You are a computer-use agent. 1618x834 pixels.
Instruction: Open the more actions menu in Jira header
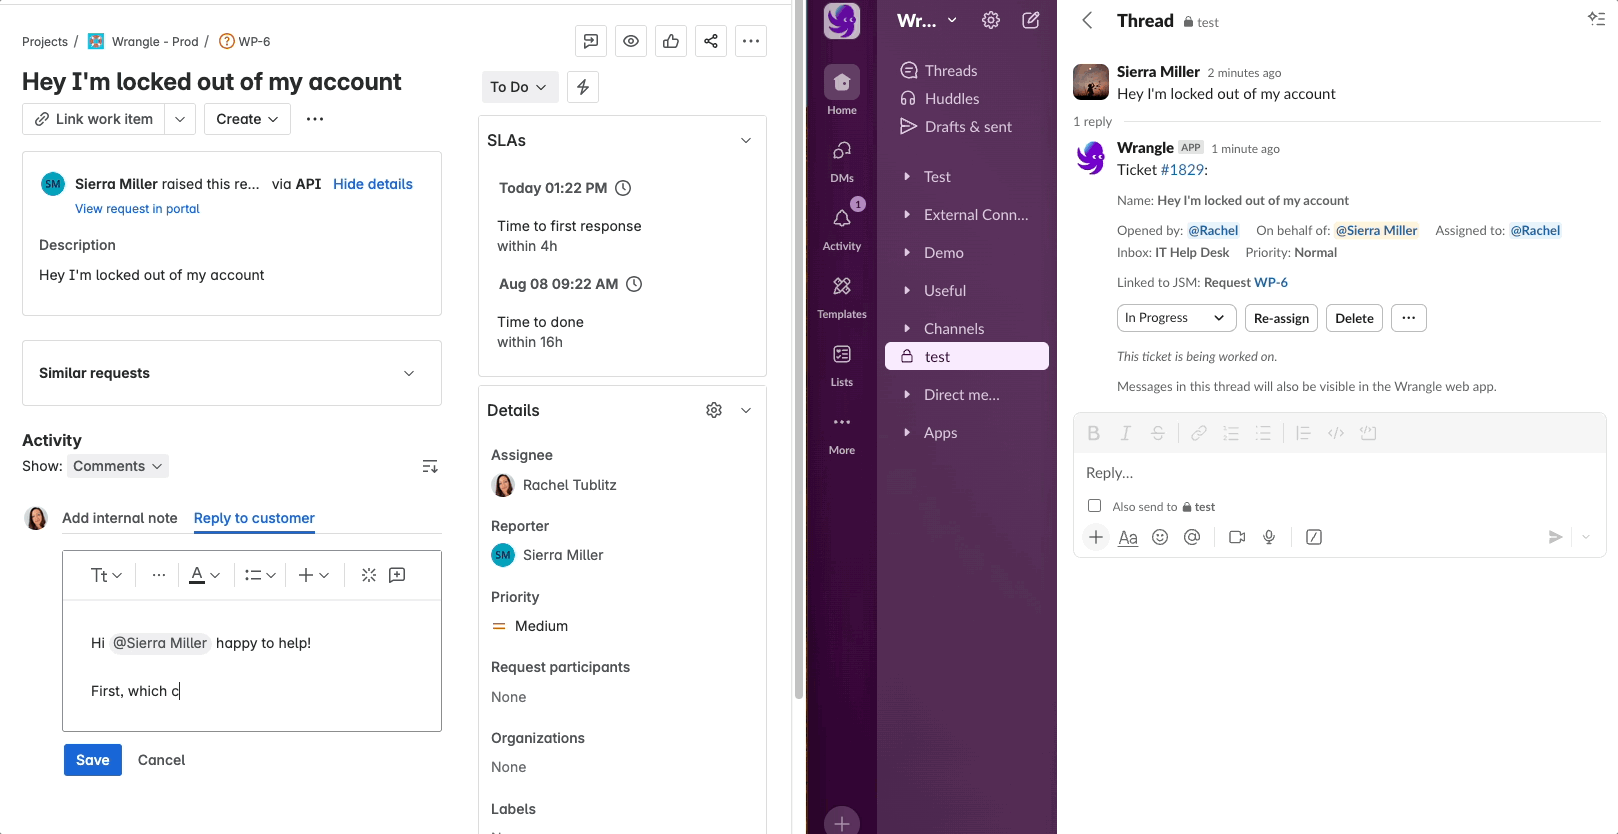pyautogui.click(x=751, y=41)
